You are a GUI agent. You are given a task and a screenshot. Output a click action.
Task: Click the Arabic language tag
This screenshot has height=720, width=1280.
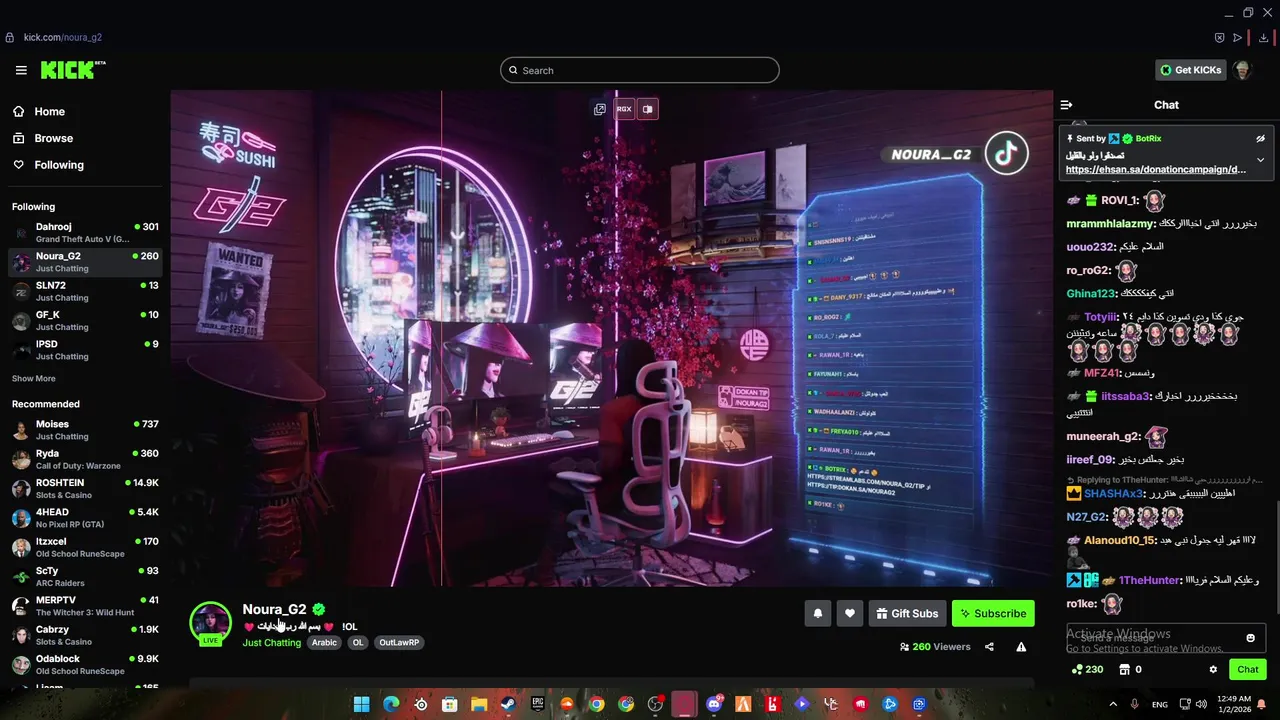click(x=324, y=643)
